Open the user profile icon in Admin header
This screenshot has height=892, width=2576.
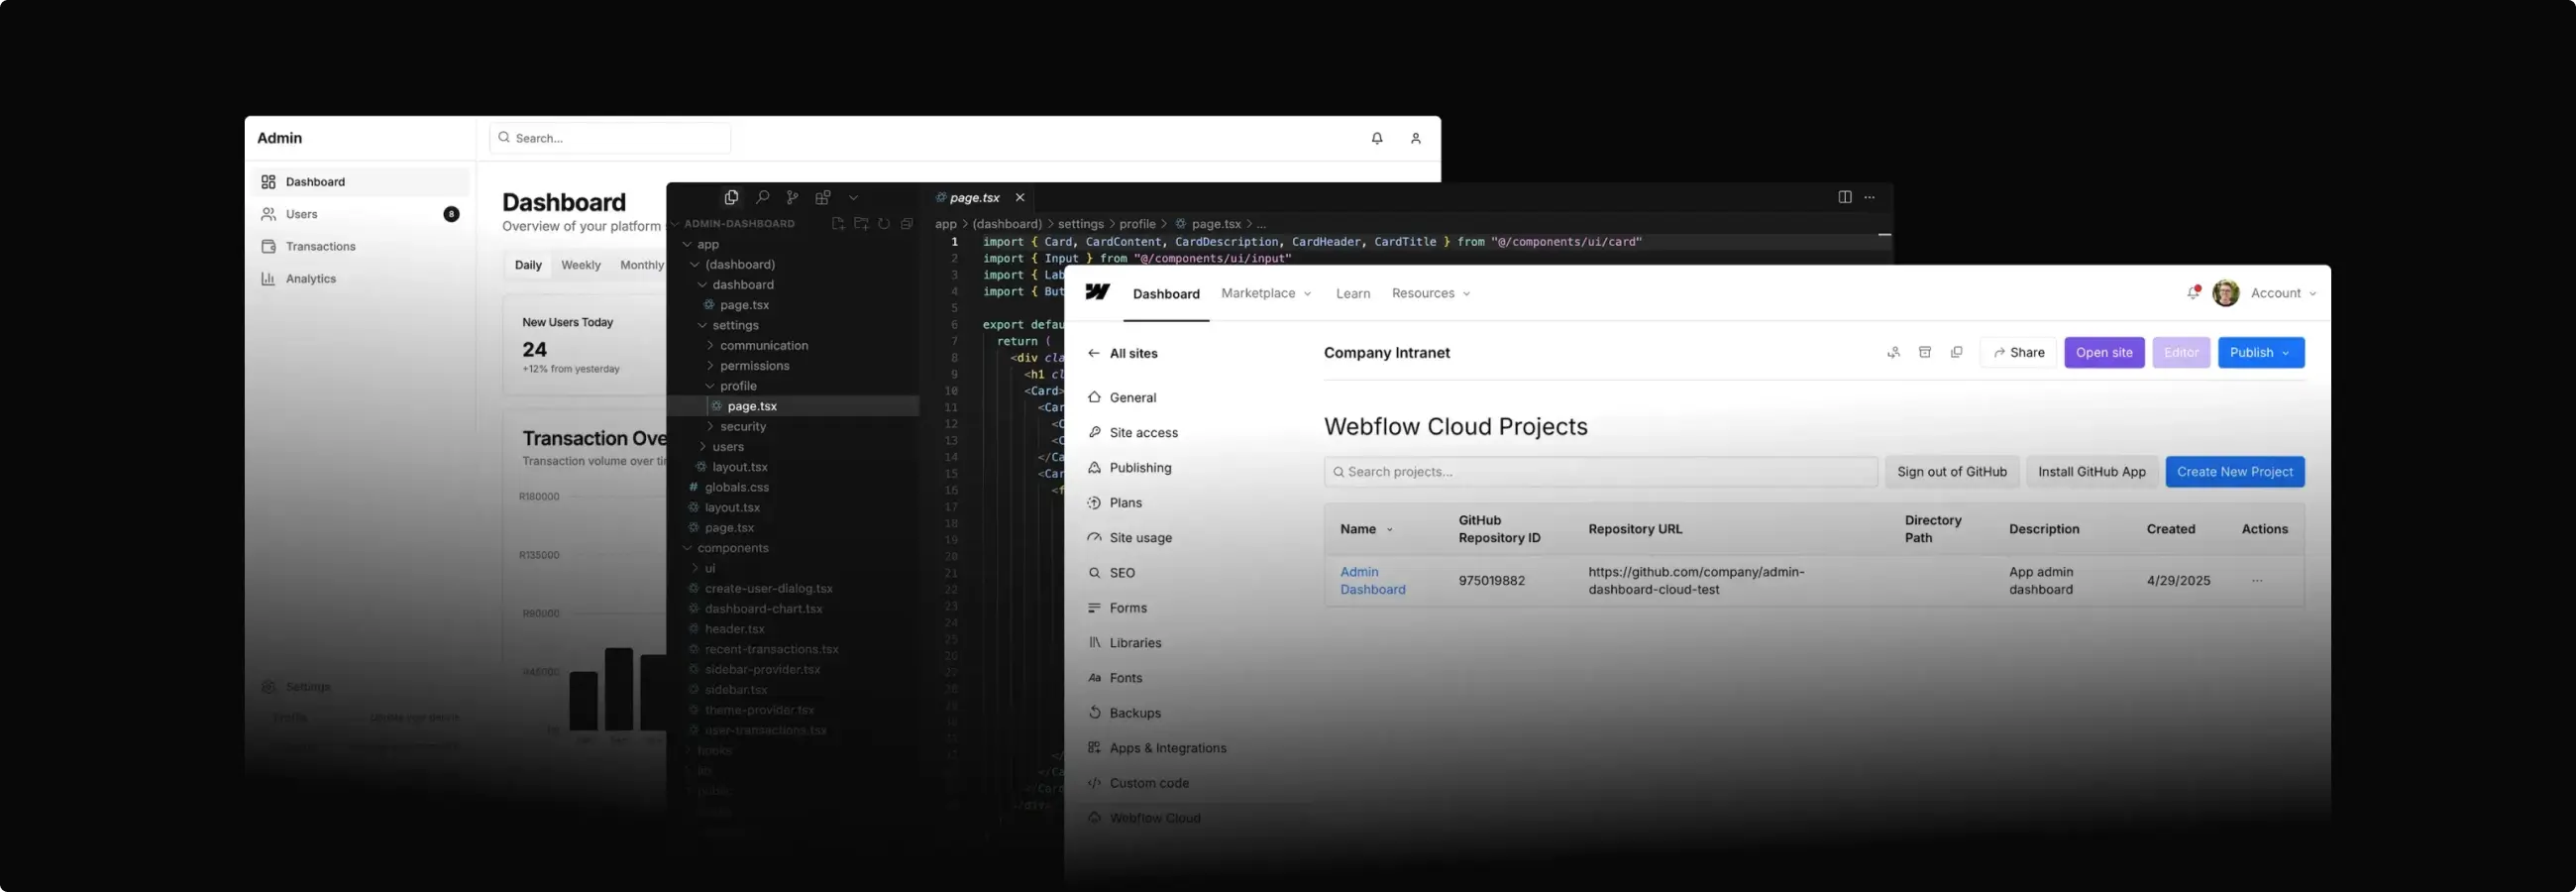click(1416, 138)
